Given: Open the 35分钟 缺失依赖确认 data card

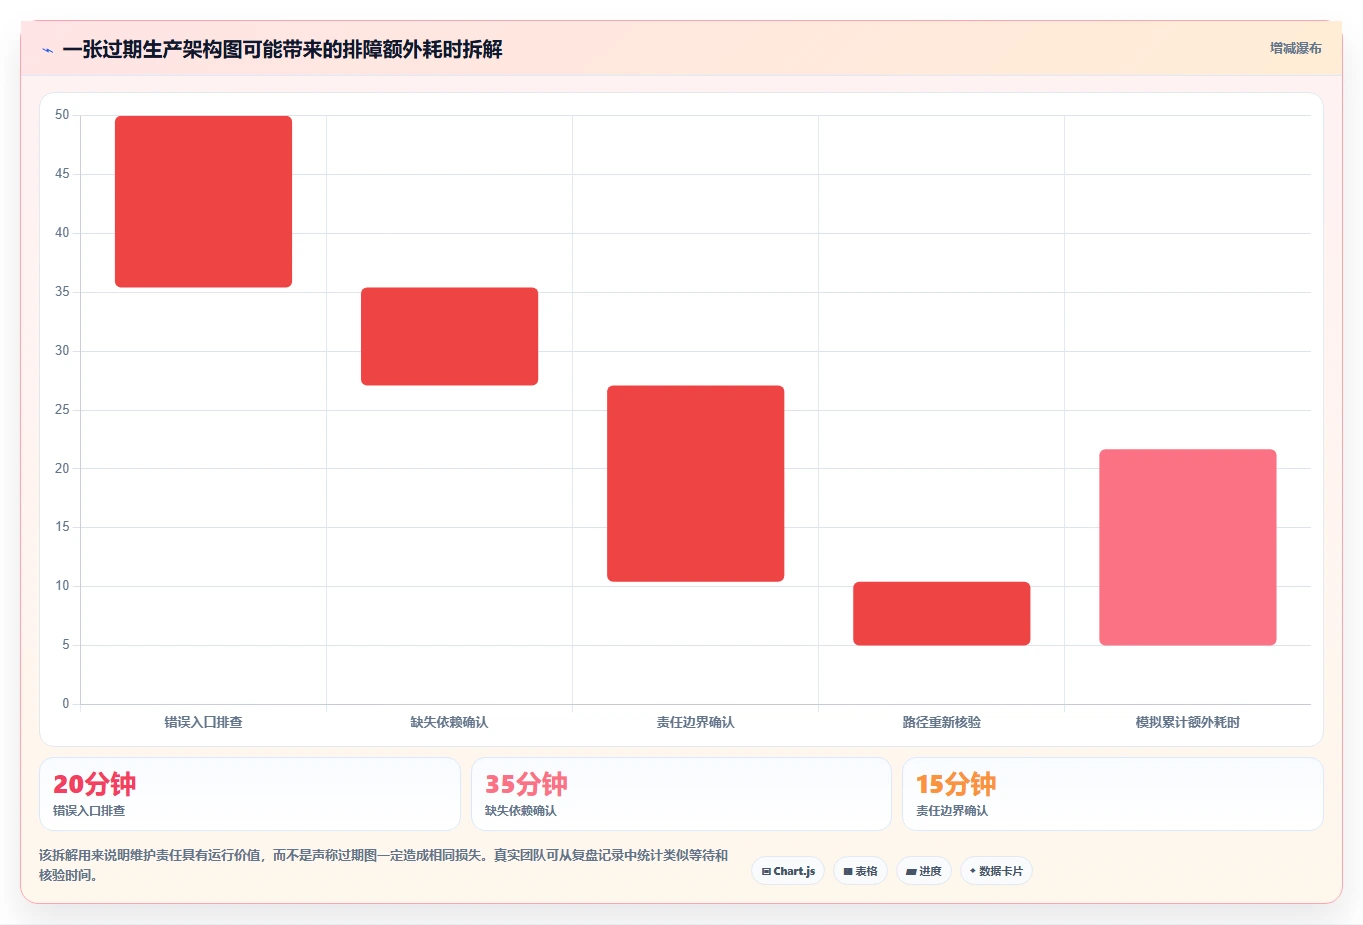Looking at the screenshot, I should pyautogui.click(x=681, y=794).
